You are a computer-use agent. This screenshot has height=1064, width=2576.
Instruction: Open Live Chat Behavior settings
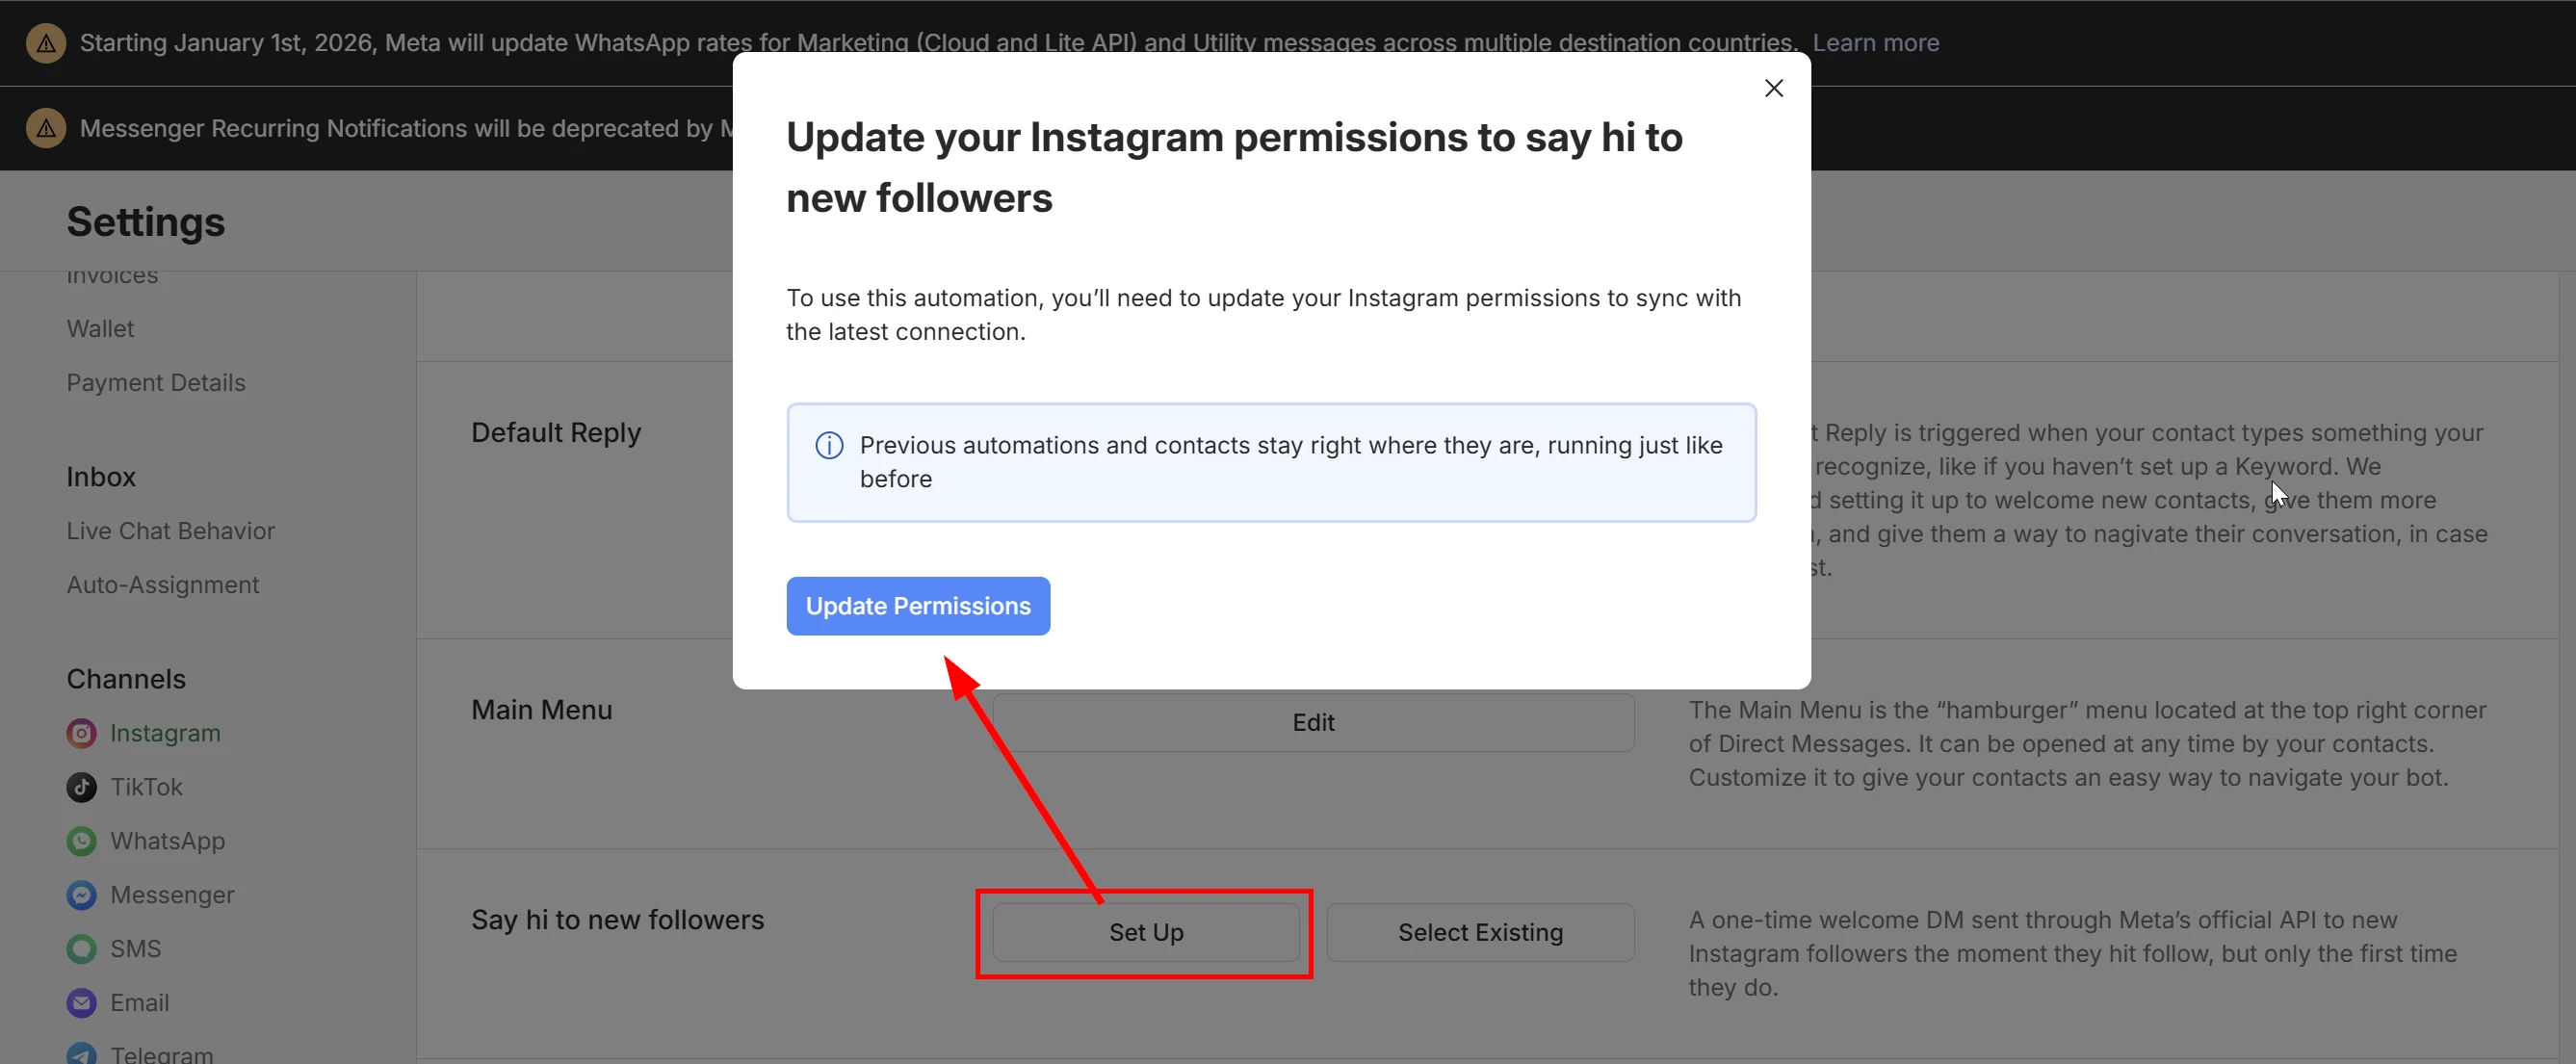pyautogui.click(x=170, y=531)
